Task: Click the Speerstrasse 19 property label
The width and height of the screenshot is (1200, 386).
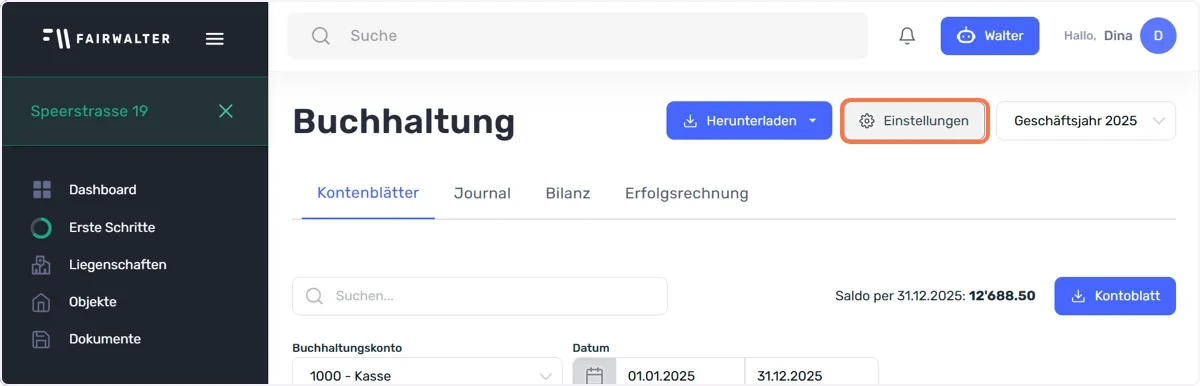Action: pos(89,111)
